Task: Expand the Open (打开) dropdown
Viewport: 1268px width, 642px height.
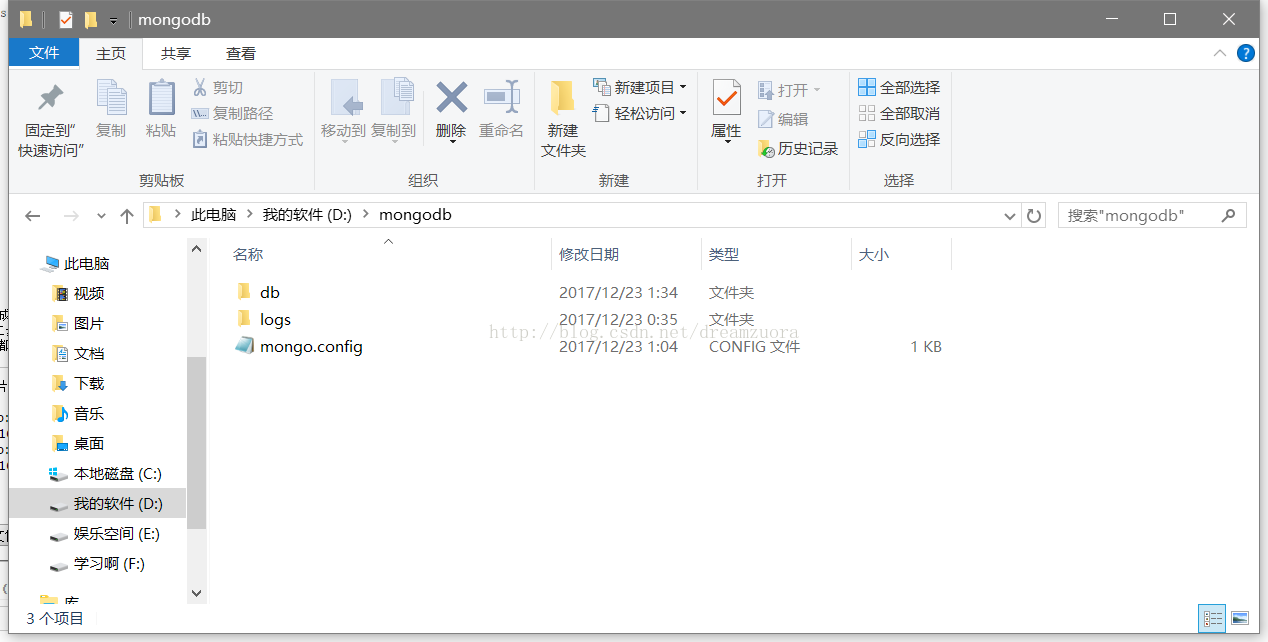Action: [x=817, y=90]
